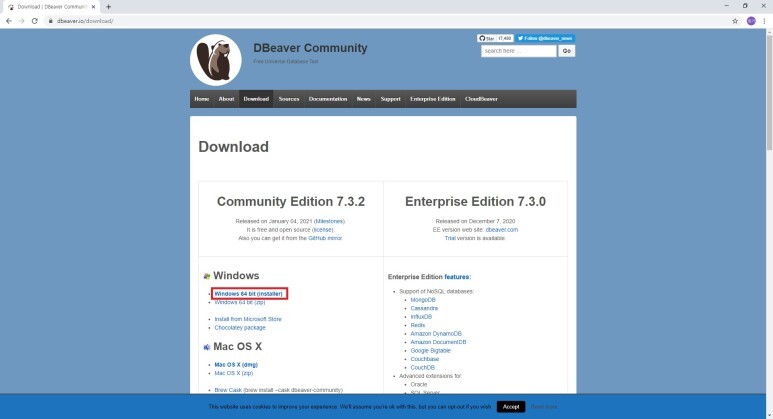Open Chocolatey package link
Viewport: 773px width, 419px height.
pyautogui.click(x=240, y=328)
